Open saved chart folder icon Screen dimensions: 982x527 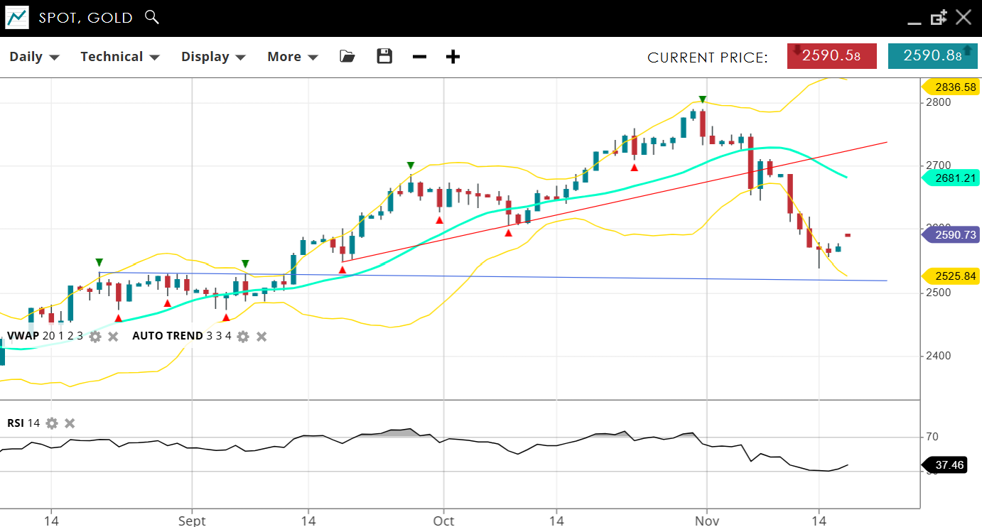click(x=347, y=57)
